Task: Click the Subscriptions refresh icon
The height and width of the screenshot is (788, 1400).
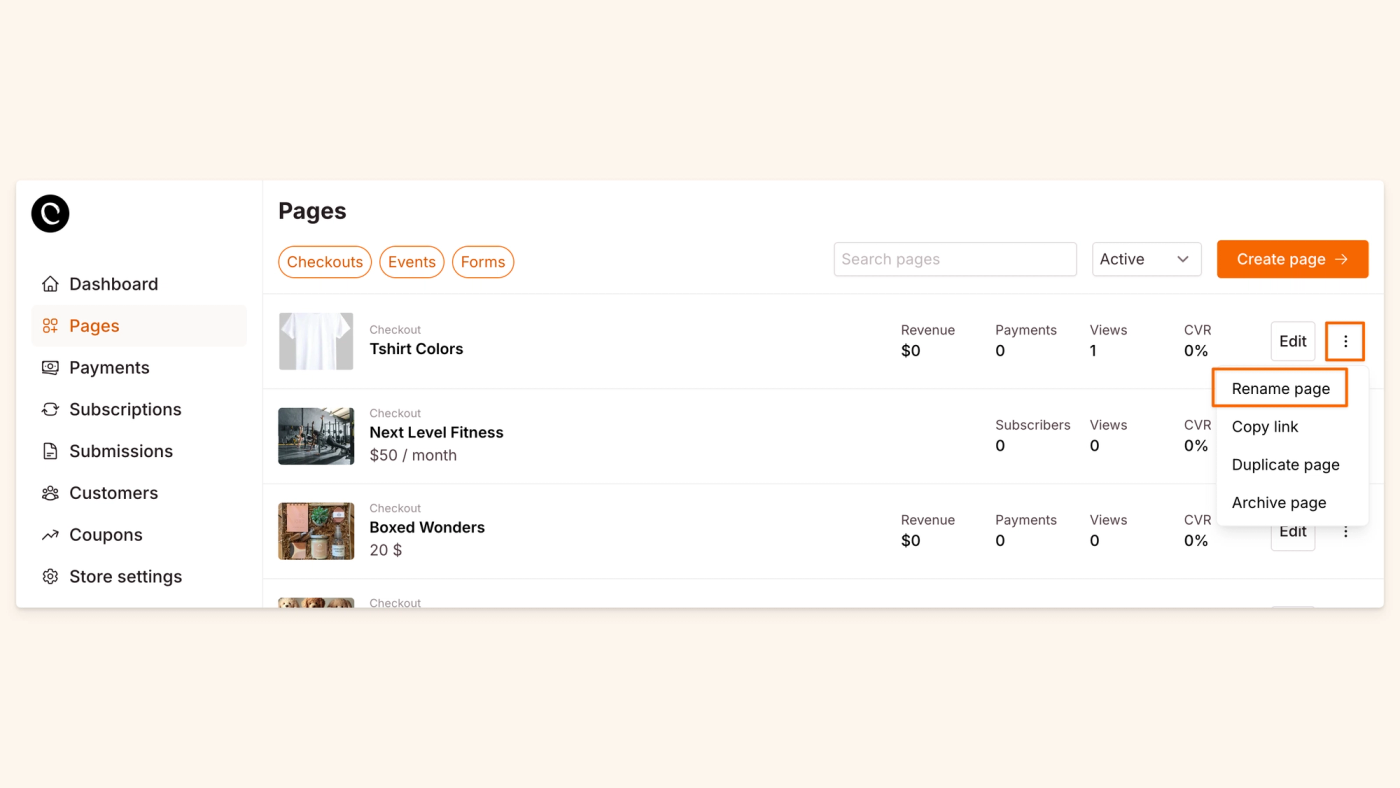Action: (50, 410)
